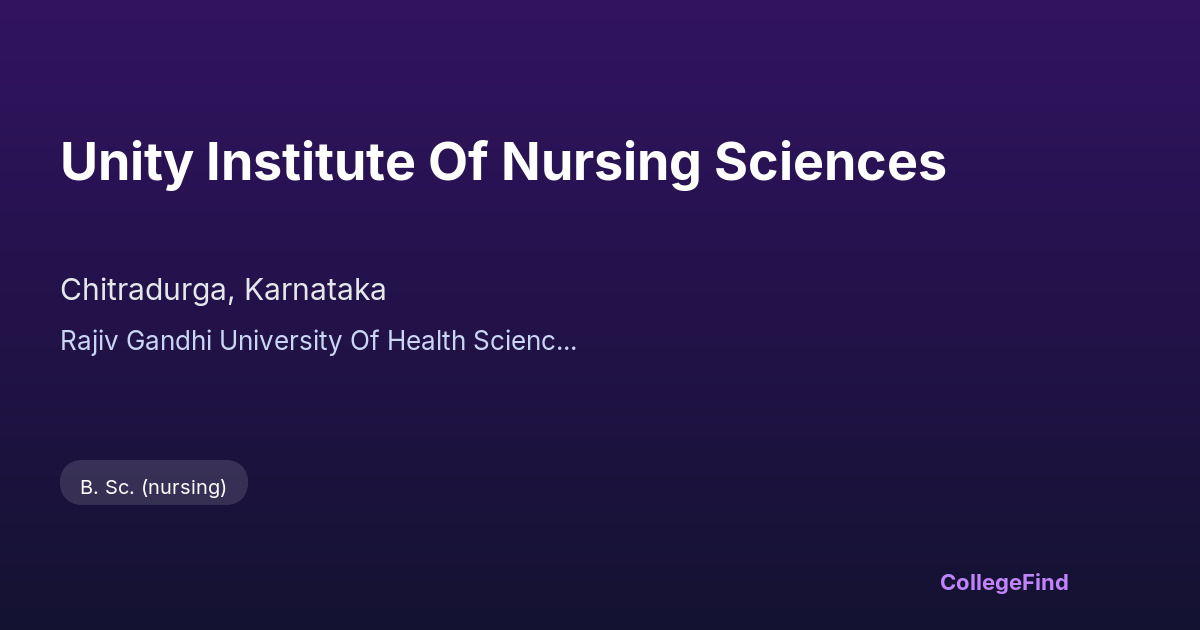Click "Karnataka" in the location line
This screenshot has height=630, width=1200.
(315, 290)
